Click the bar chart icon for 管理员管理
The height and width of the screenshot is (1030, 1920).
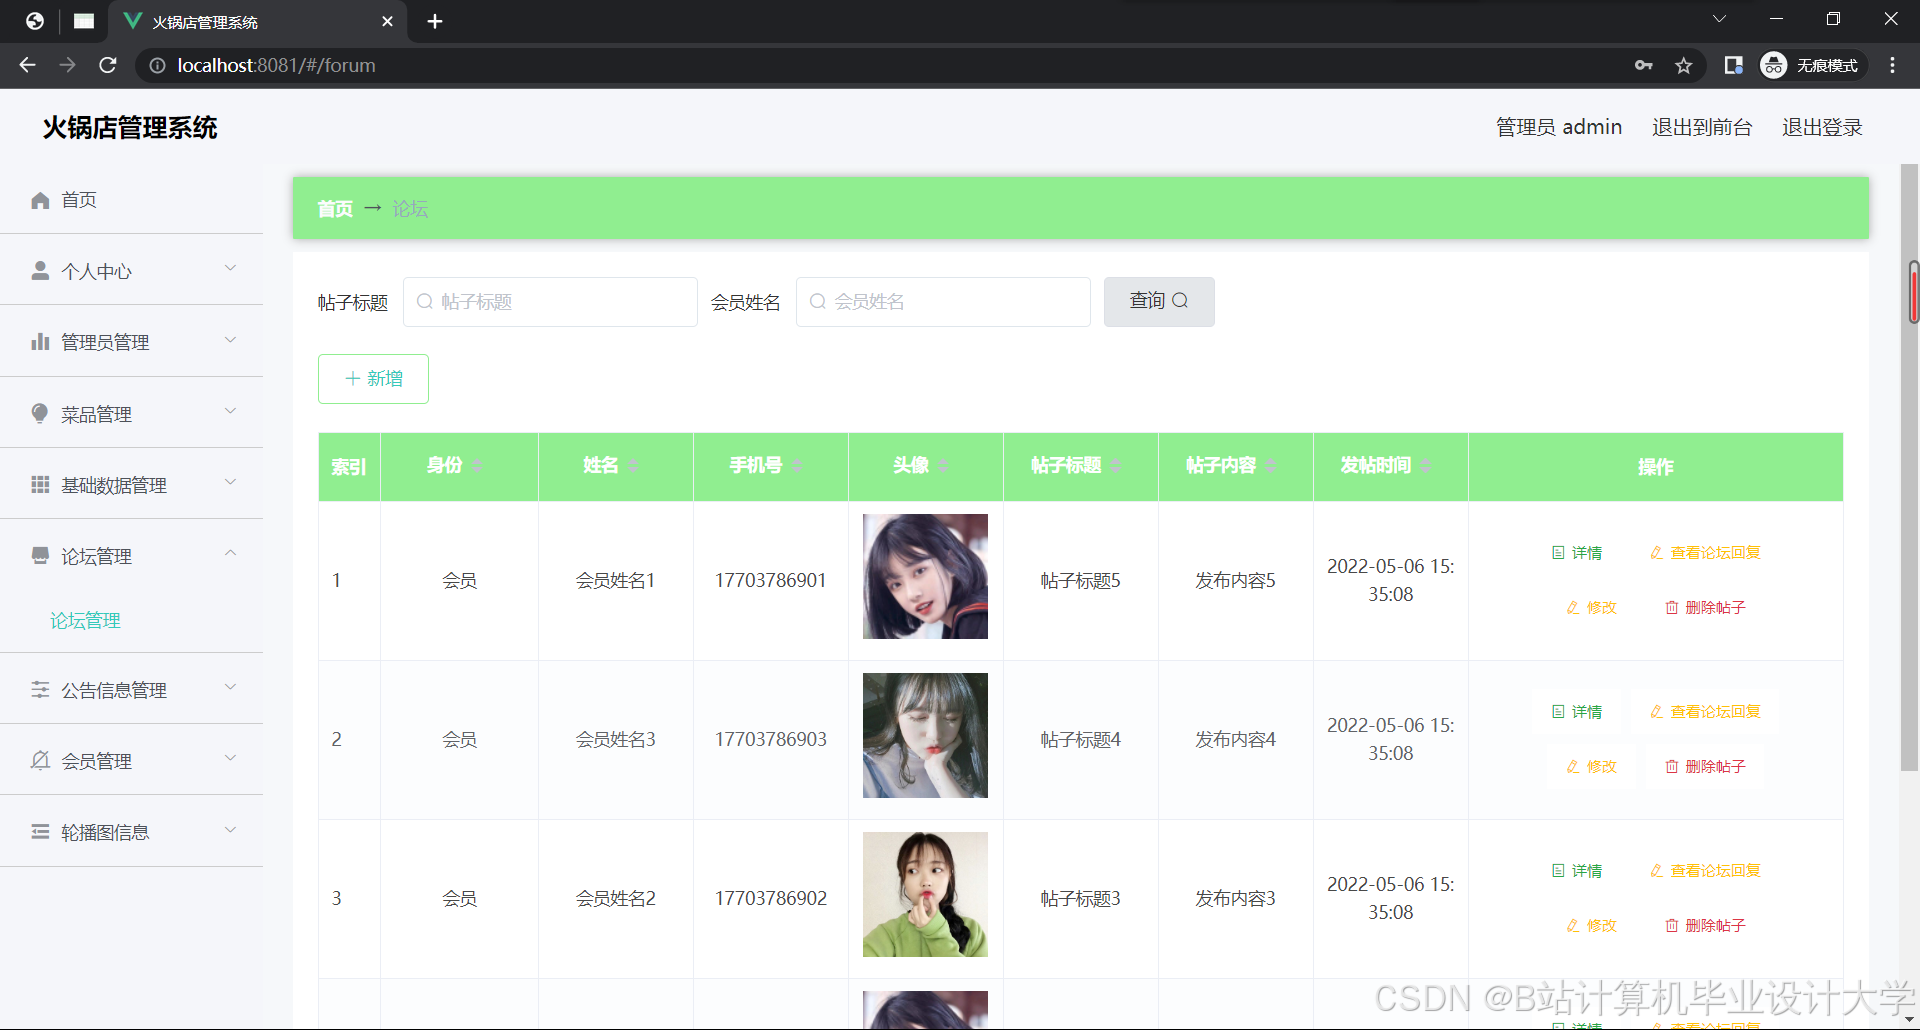pos(40,342)
